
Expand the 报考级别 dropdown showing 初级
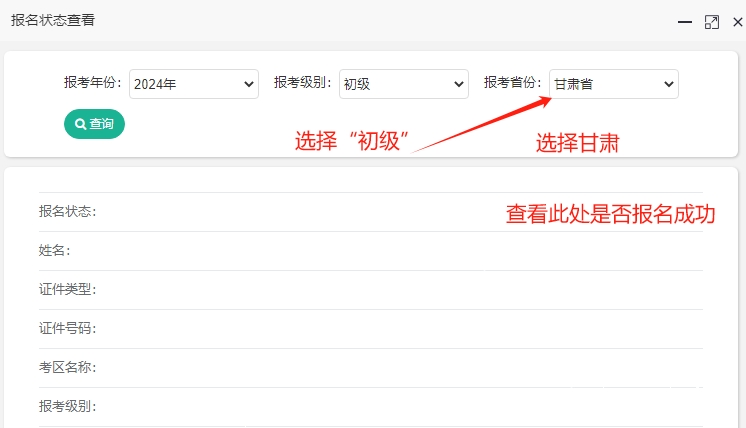(403, 84)
